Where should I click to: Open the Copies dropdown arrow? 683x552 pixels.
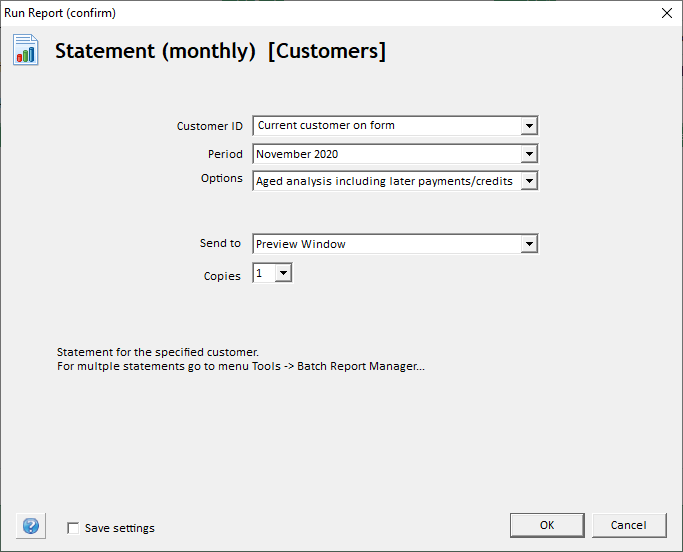click(284, 273)
